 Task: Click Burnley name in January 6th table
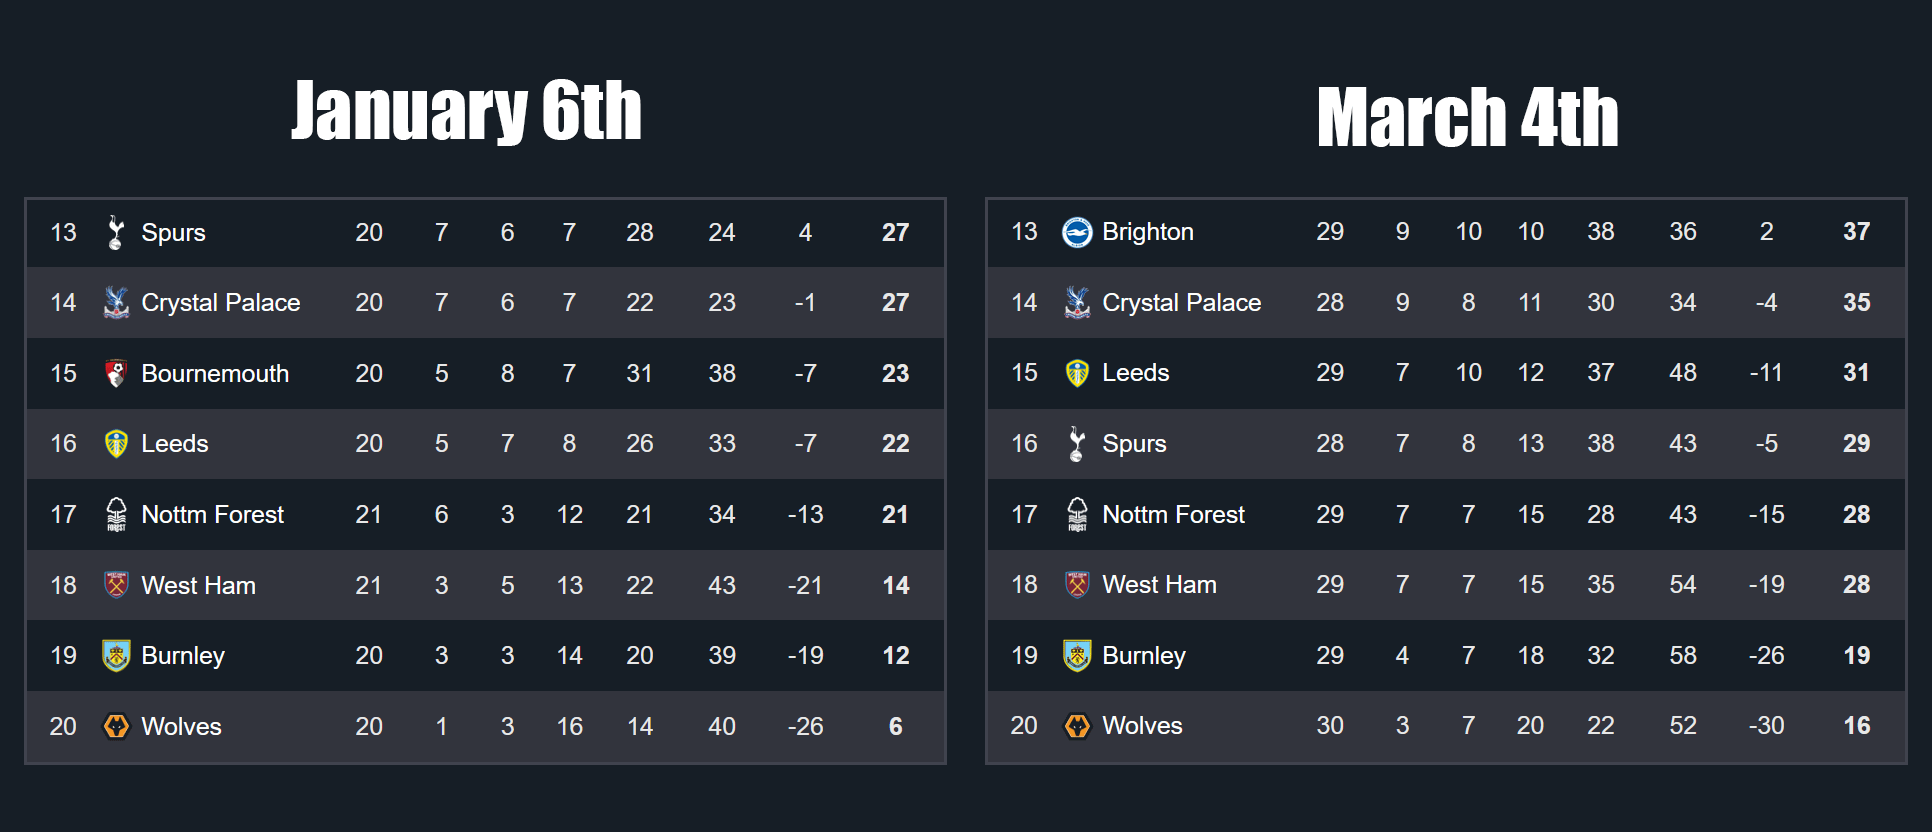pyautogui.click(x=183, y=656)
